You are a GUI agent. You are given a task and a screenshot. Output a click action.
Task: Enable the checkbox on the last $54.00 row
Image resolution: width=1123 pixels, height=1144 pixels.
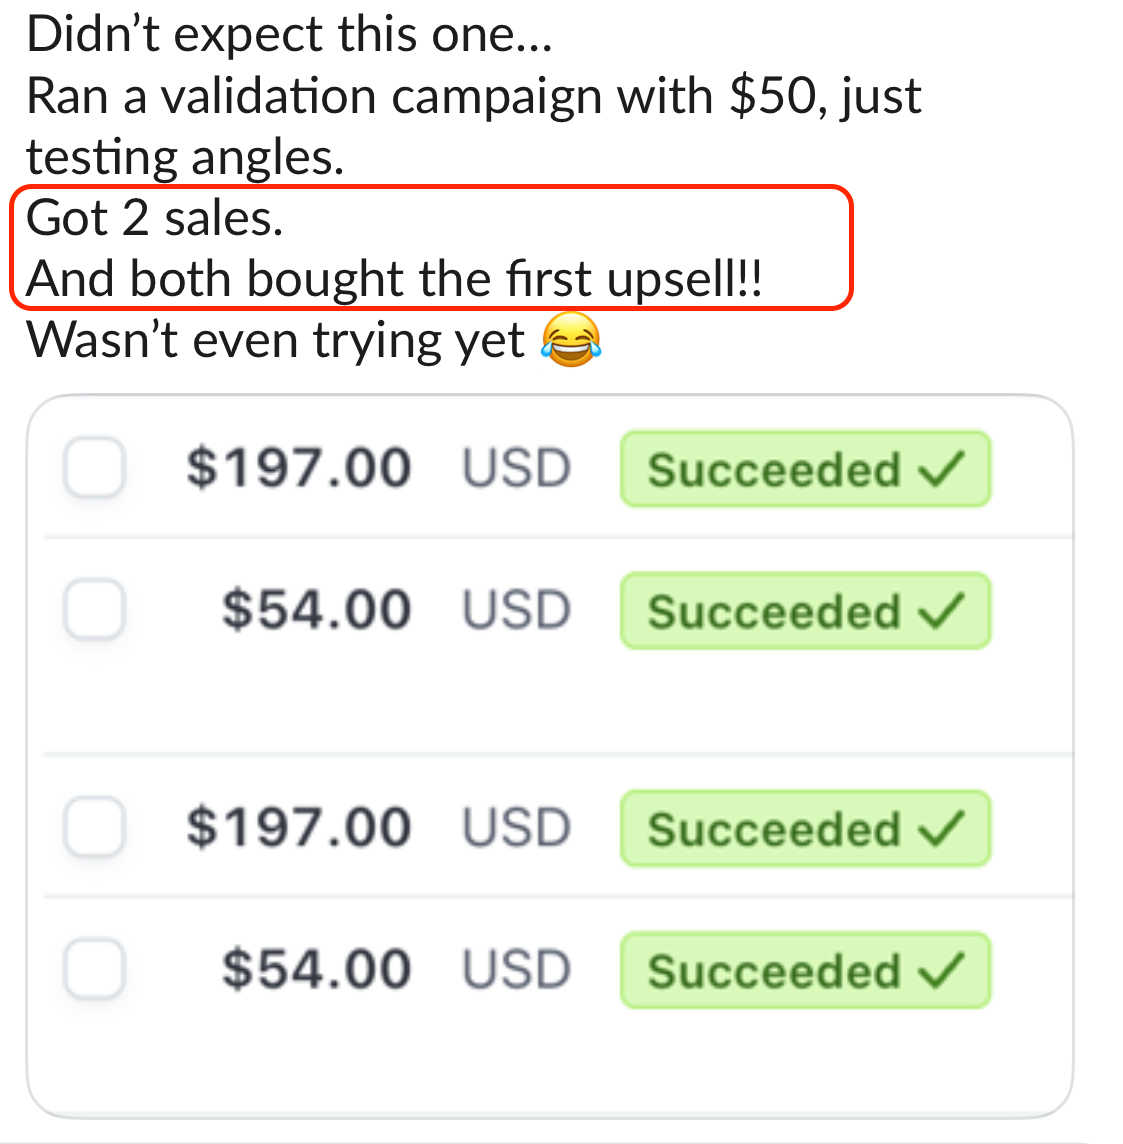(x=94, y=970)
